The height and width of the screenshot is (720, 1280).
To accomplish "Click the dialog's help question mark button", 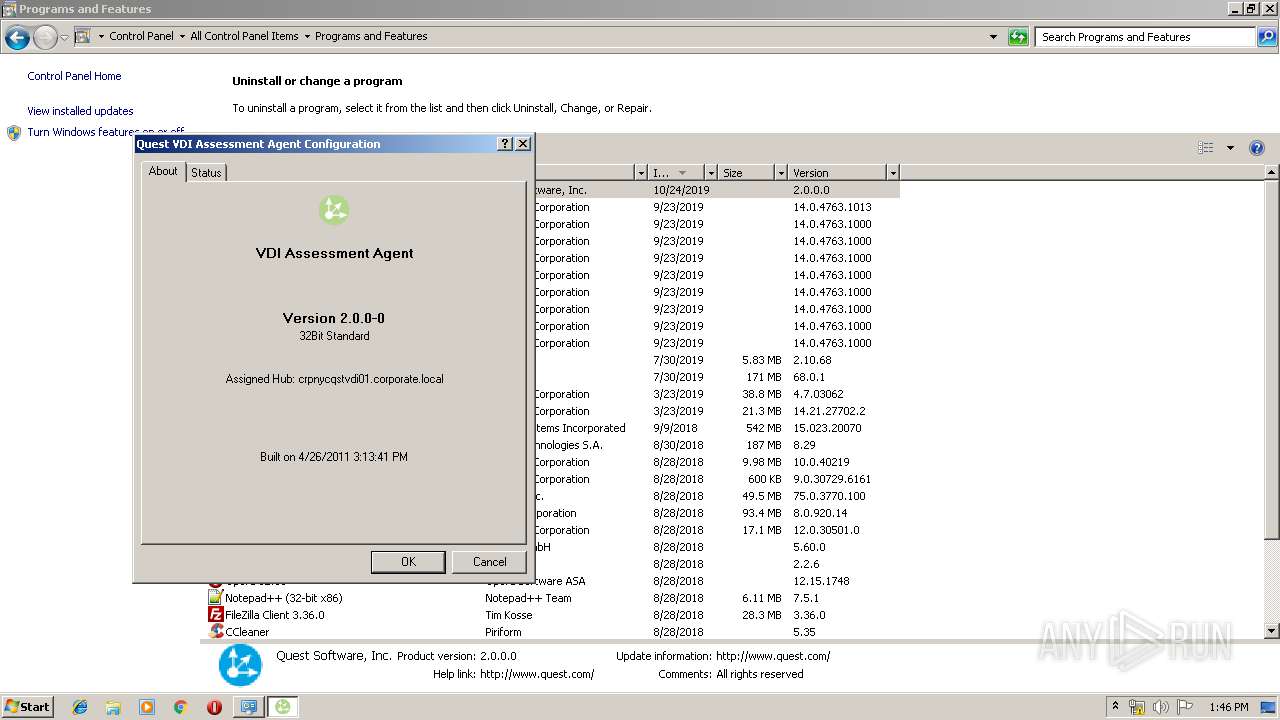I will (505, 144).
